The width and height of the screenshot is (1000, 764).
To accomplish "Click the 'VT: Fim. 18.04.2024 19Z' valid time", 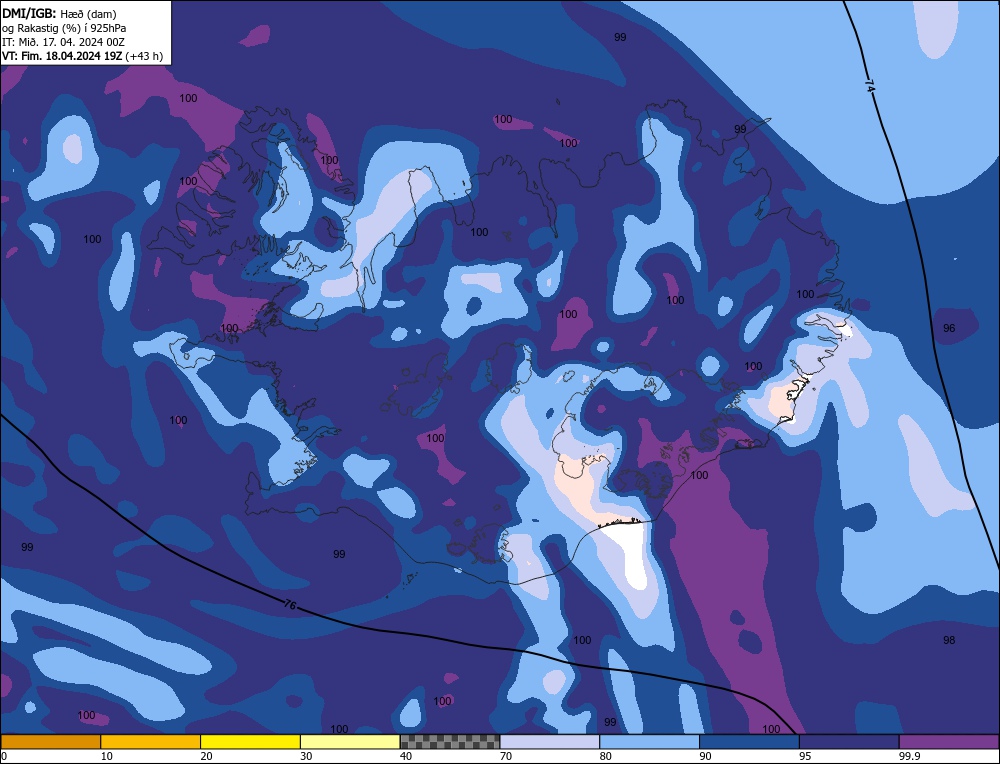I will [x=62, y=56].
